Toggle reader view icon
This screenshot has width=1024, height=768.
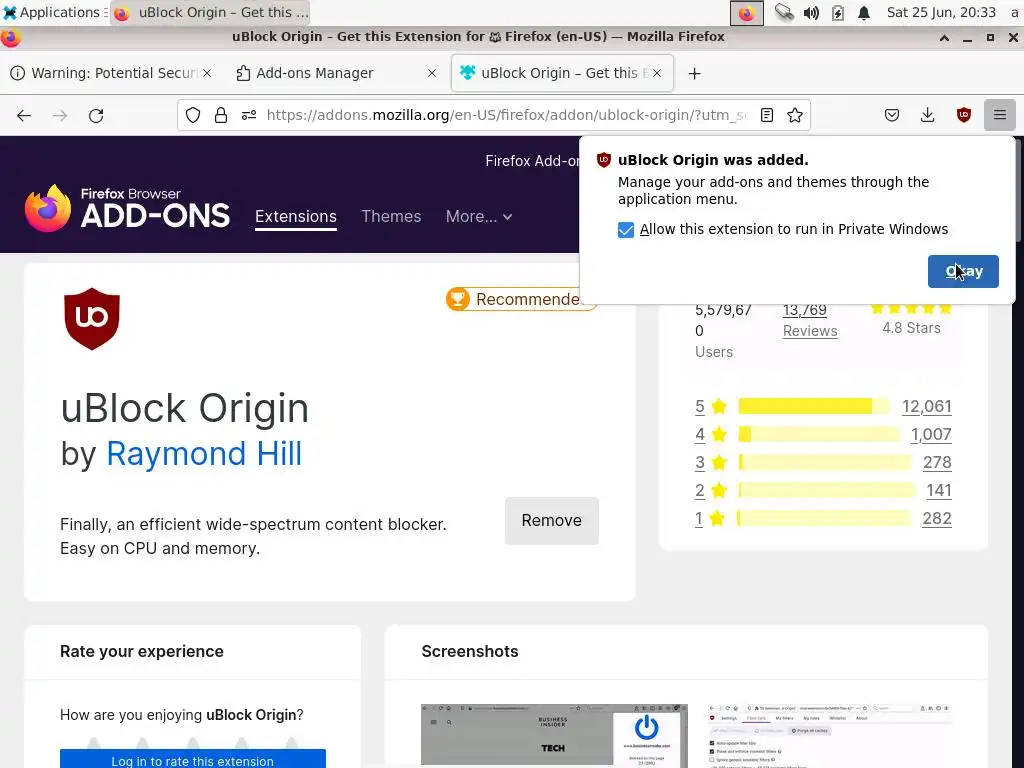point(767,116)
